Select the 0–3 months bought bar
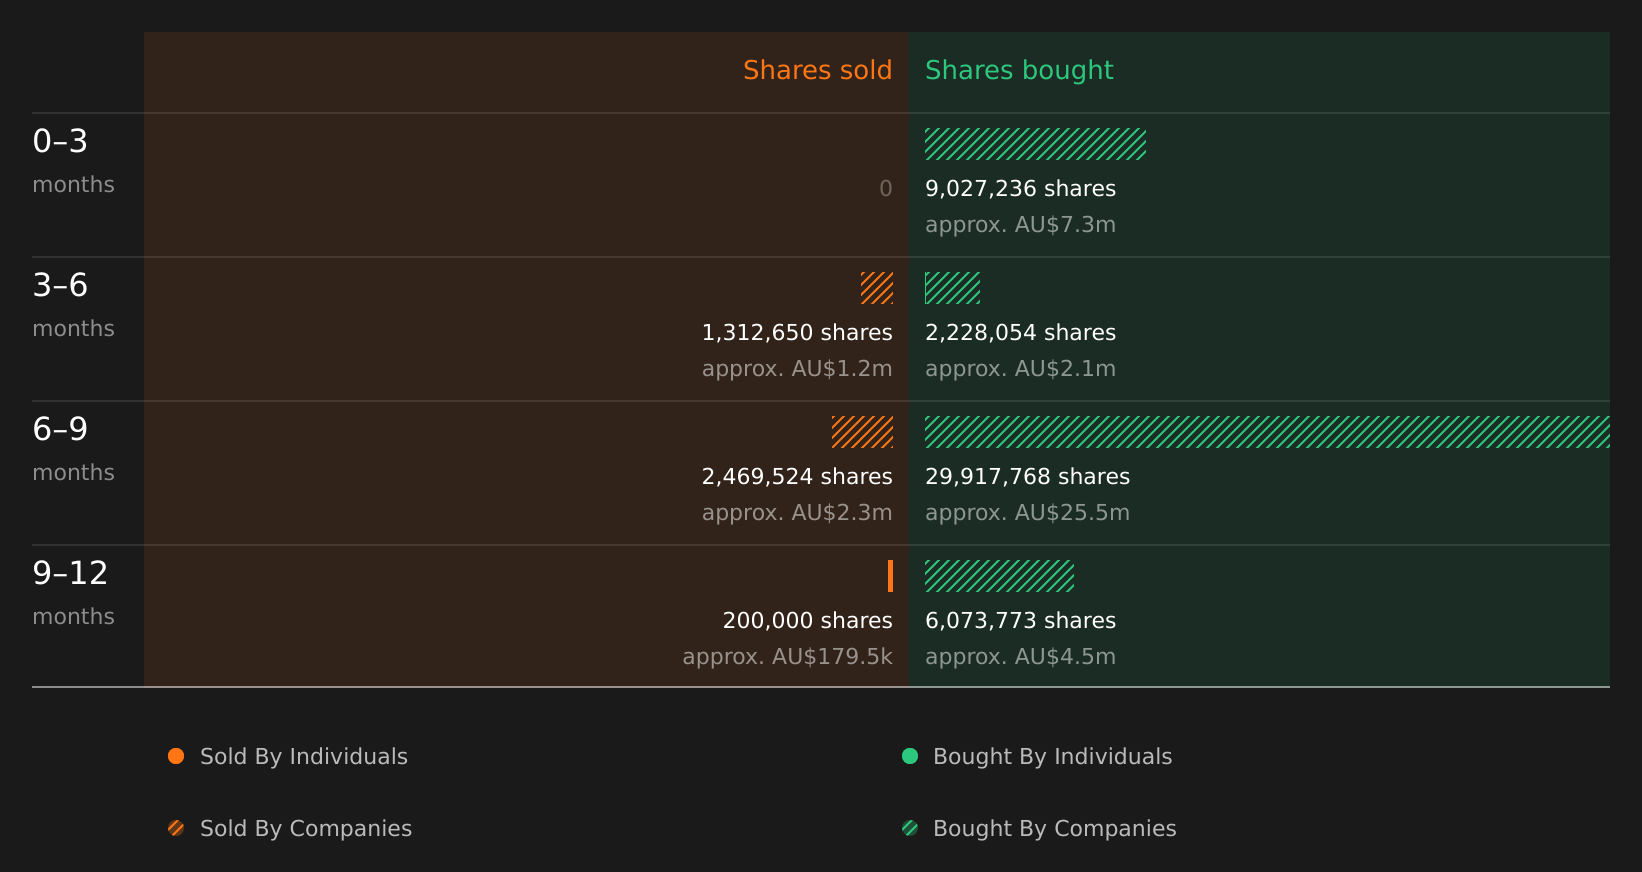 coord(1035,144)
